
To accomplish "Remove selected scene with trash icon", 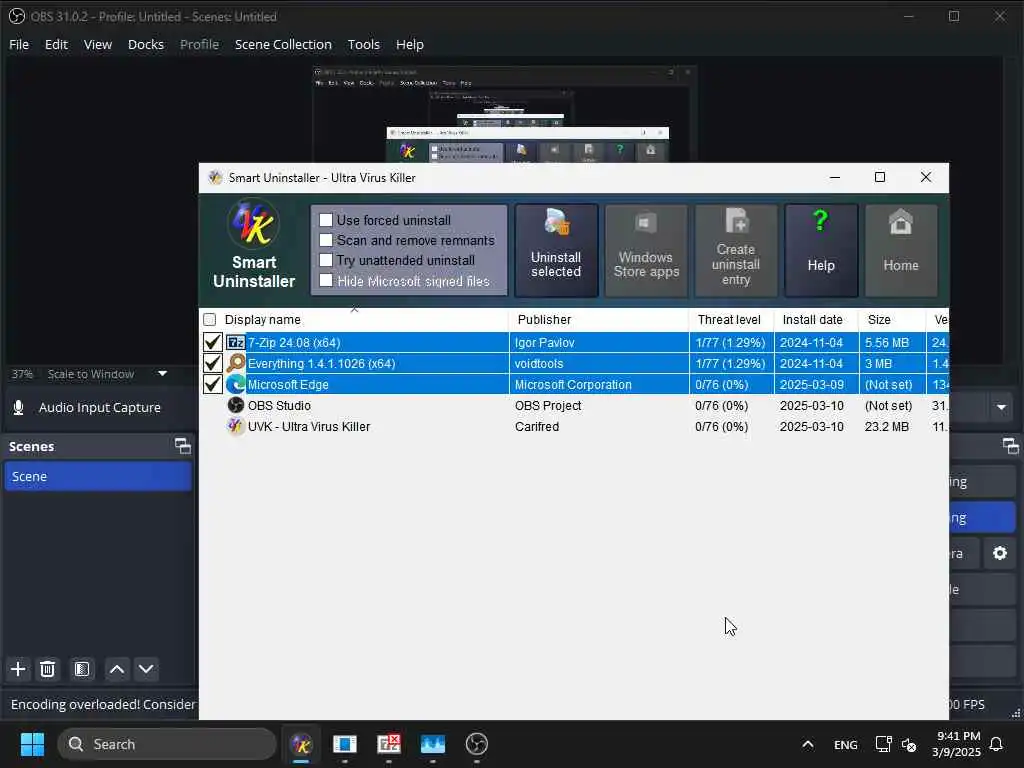I will tap(47, 669).
